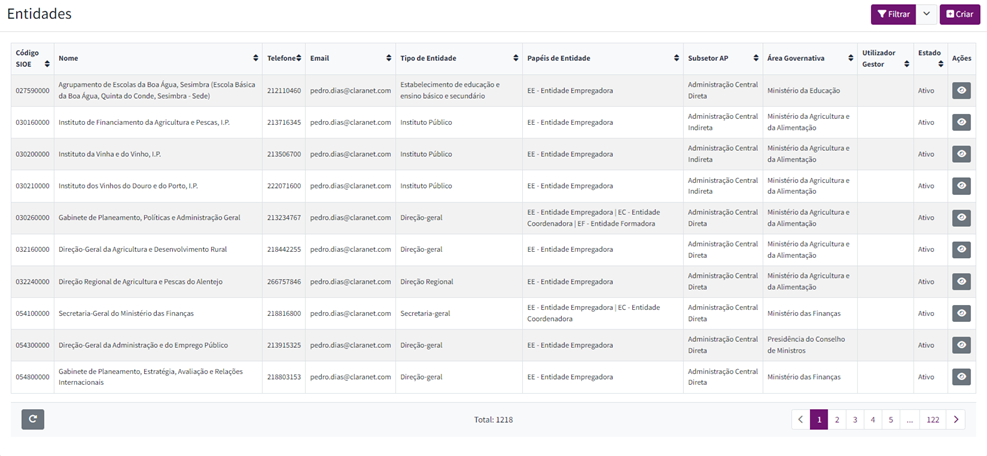
Task: Click Gabinete de Planeamento, Estratégia, Avaliação name
Action: [150, 377]
